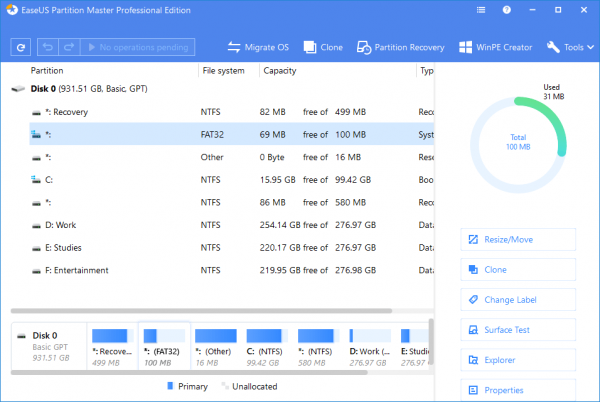Click the 99.42 GB capacity value in C: row
600x402 pixels.
coord(353,180)
